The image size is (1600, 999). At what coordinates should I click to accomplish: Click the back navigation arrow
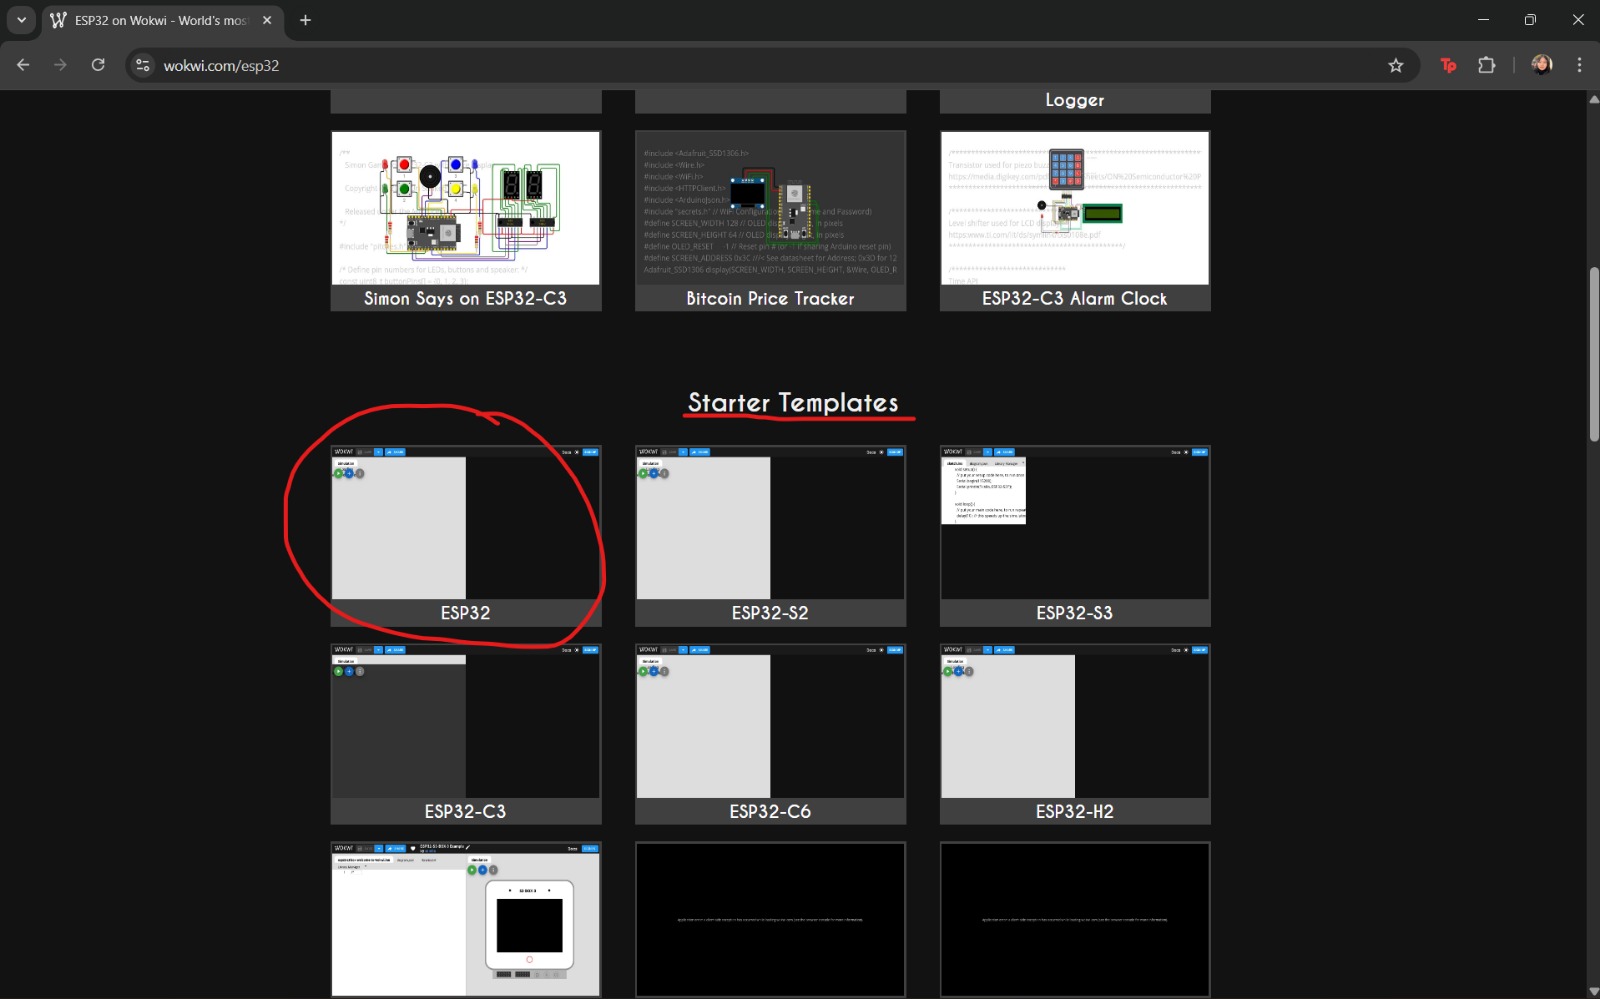point(23,65)
